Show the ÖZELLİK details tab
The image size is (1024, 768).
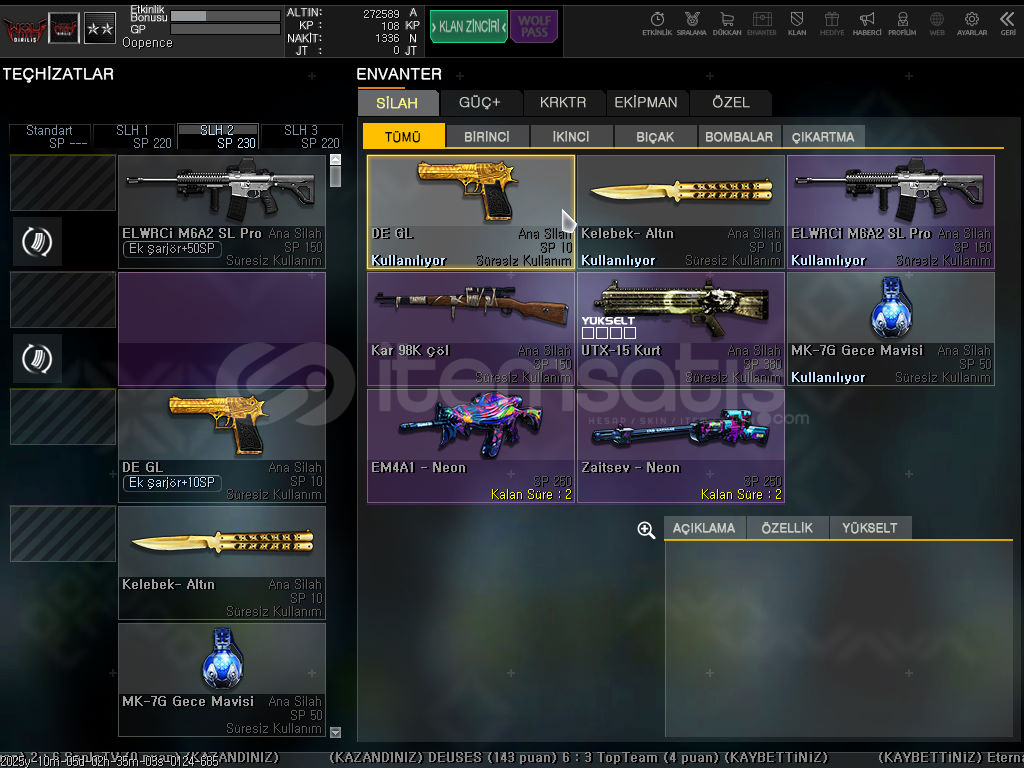(x=787, y=528)
